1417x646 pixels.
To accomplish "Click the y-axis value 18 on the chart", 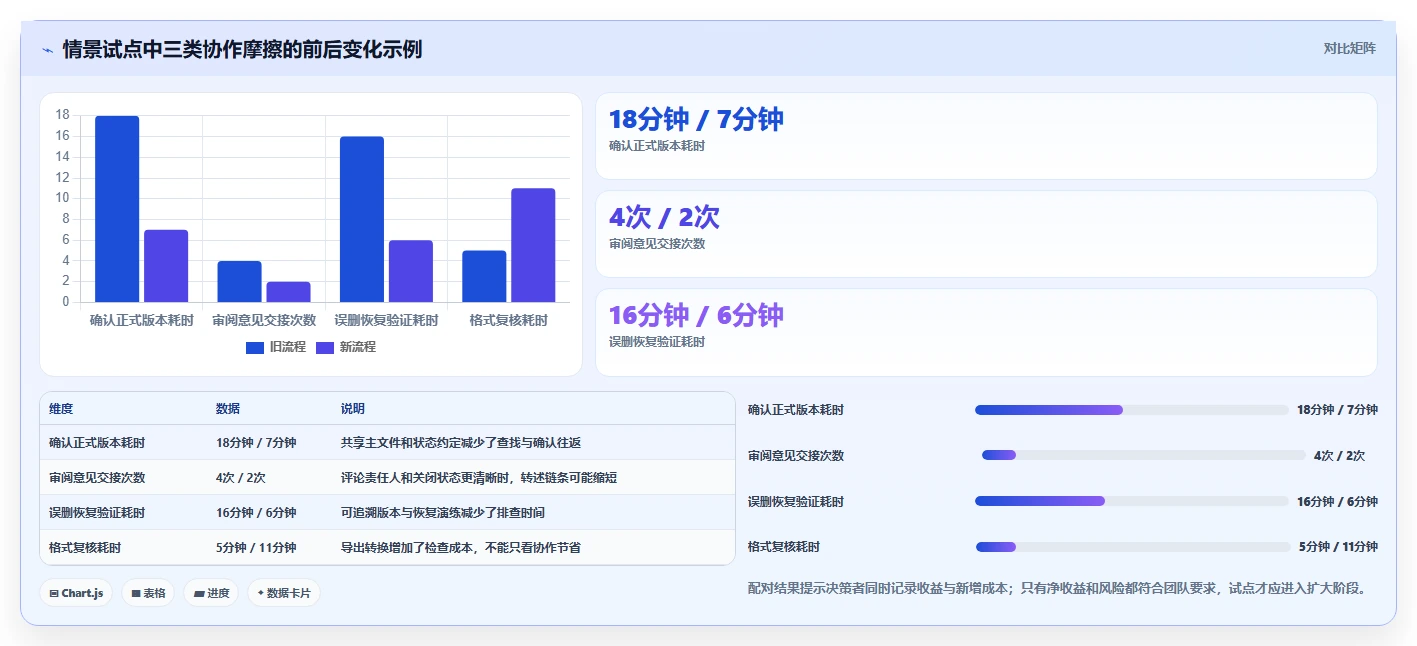I will coord(63,115).
